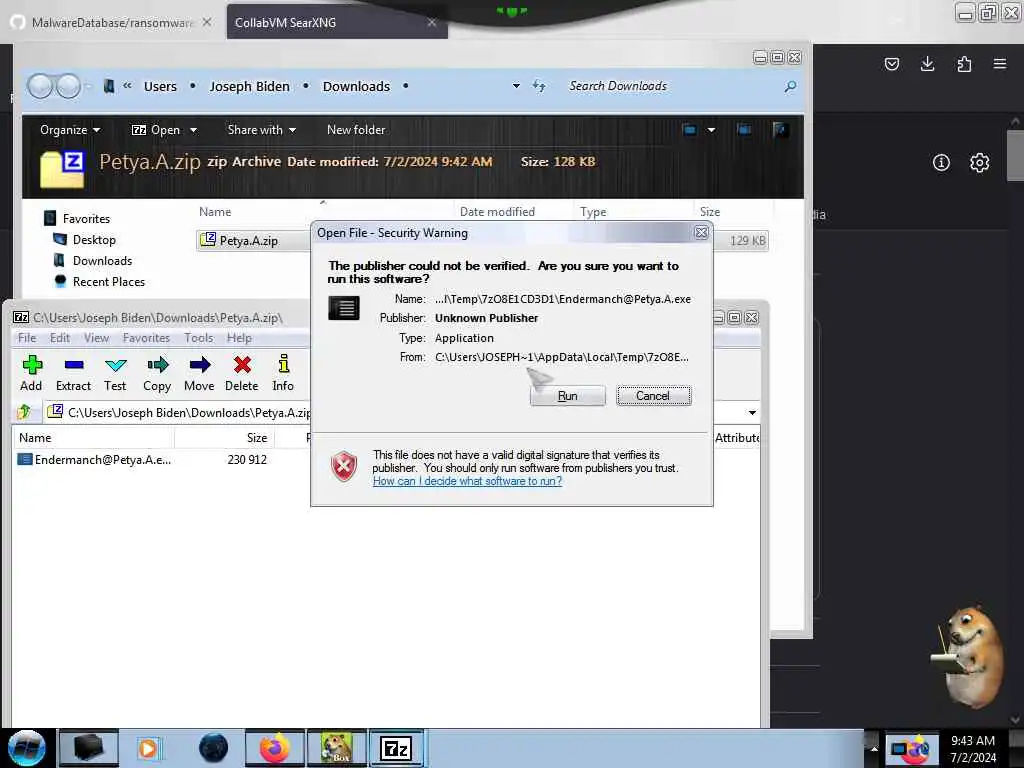The width and height of the screenshot is (1024, 768).
Task: Click New folder in Explorer toolbar
Action: click(356, 130)
